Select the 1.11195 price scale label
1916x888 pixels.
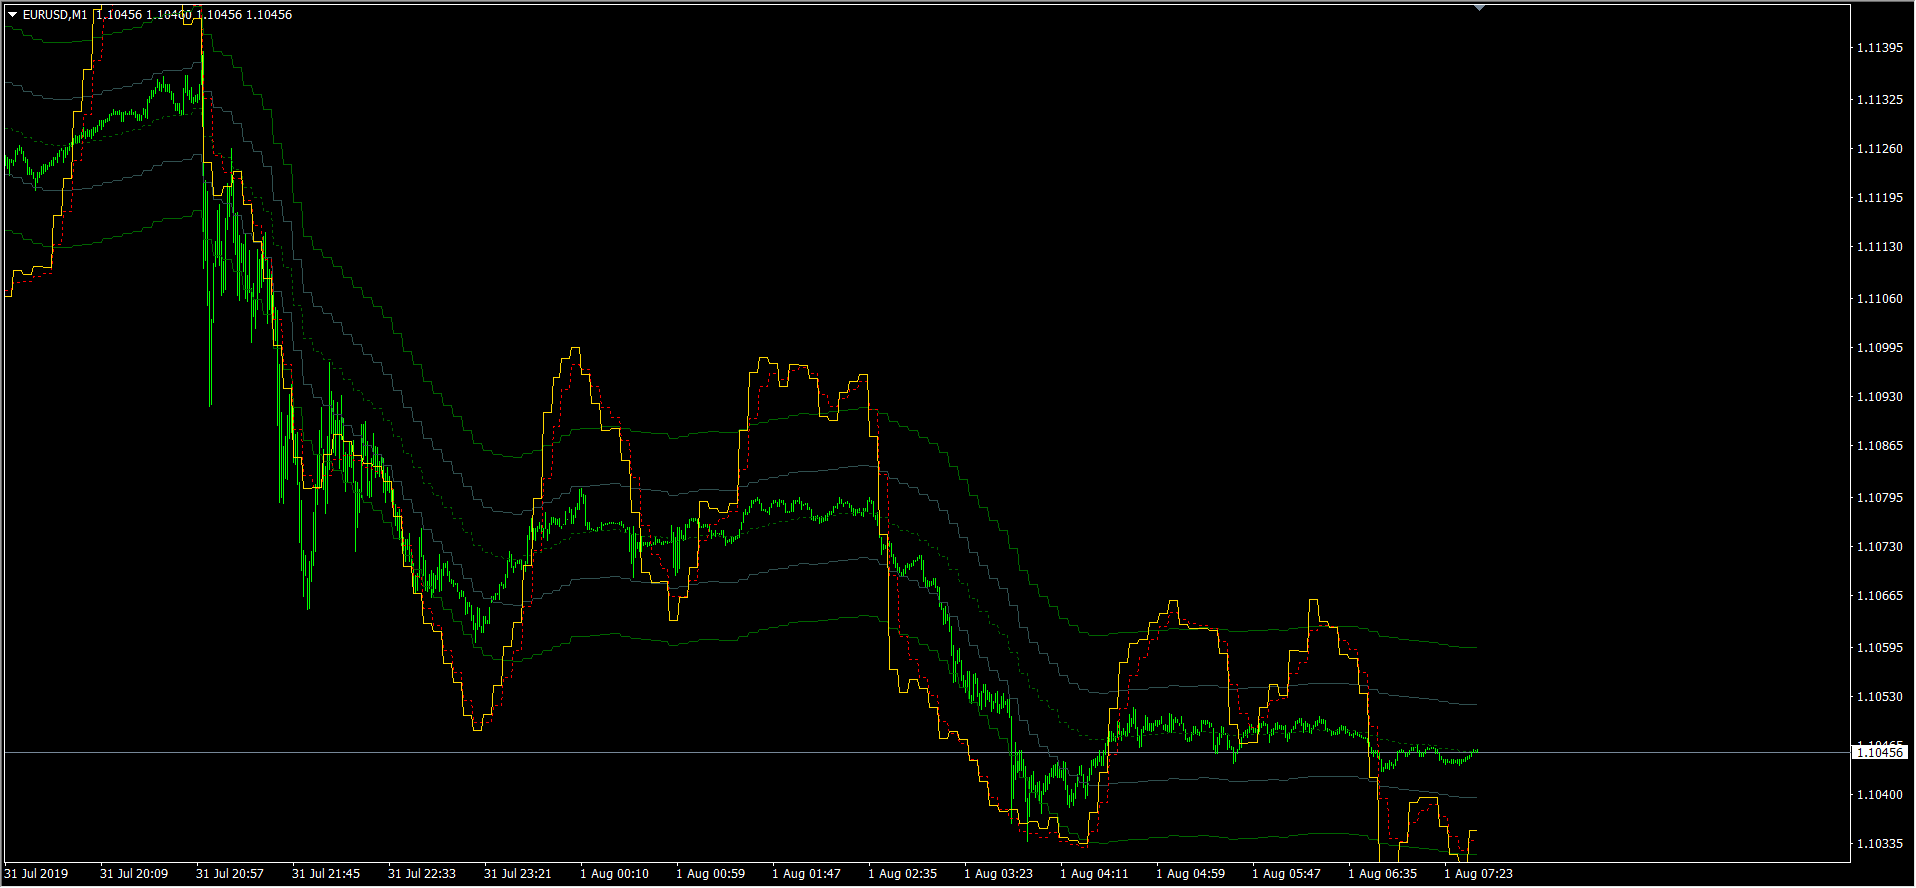[x=1879, y=198]
